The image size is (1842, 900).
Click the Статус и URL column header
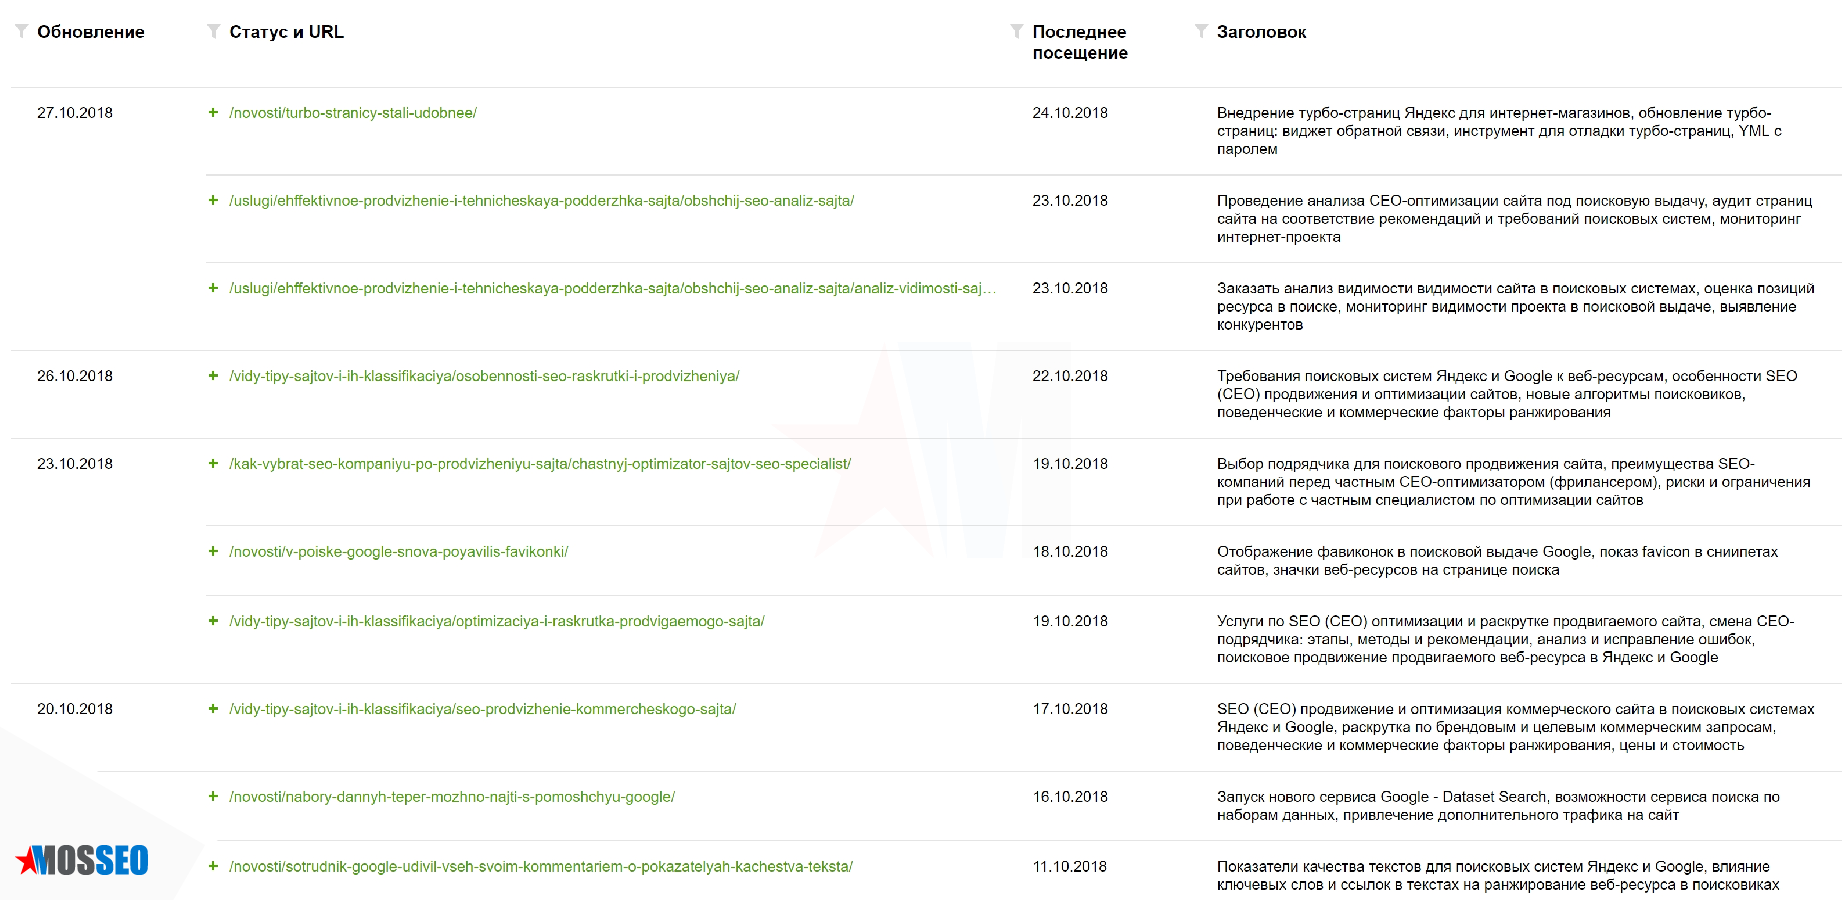click(286, 32)
